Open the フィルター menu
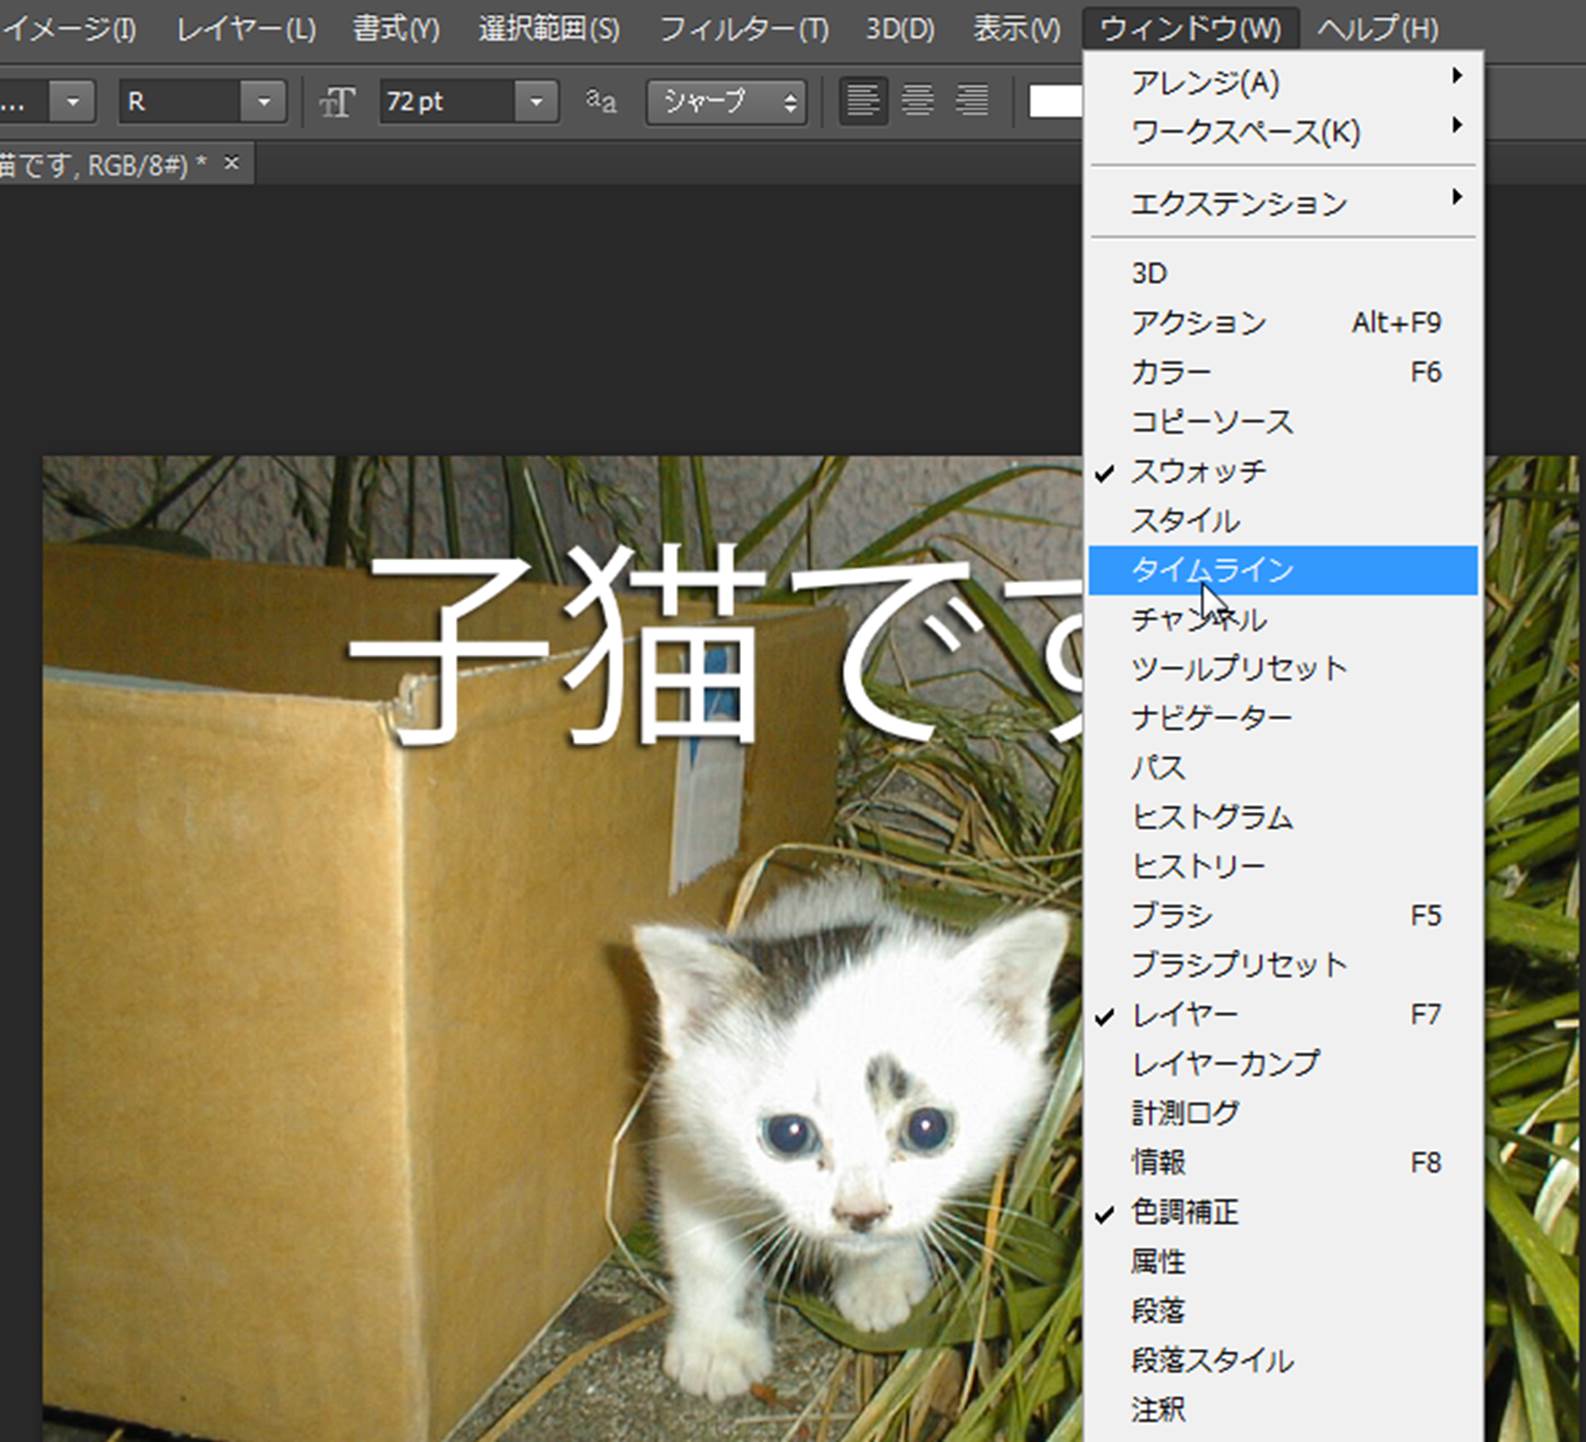 [x=743, y=29]
